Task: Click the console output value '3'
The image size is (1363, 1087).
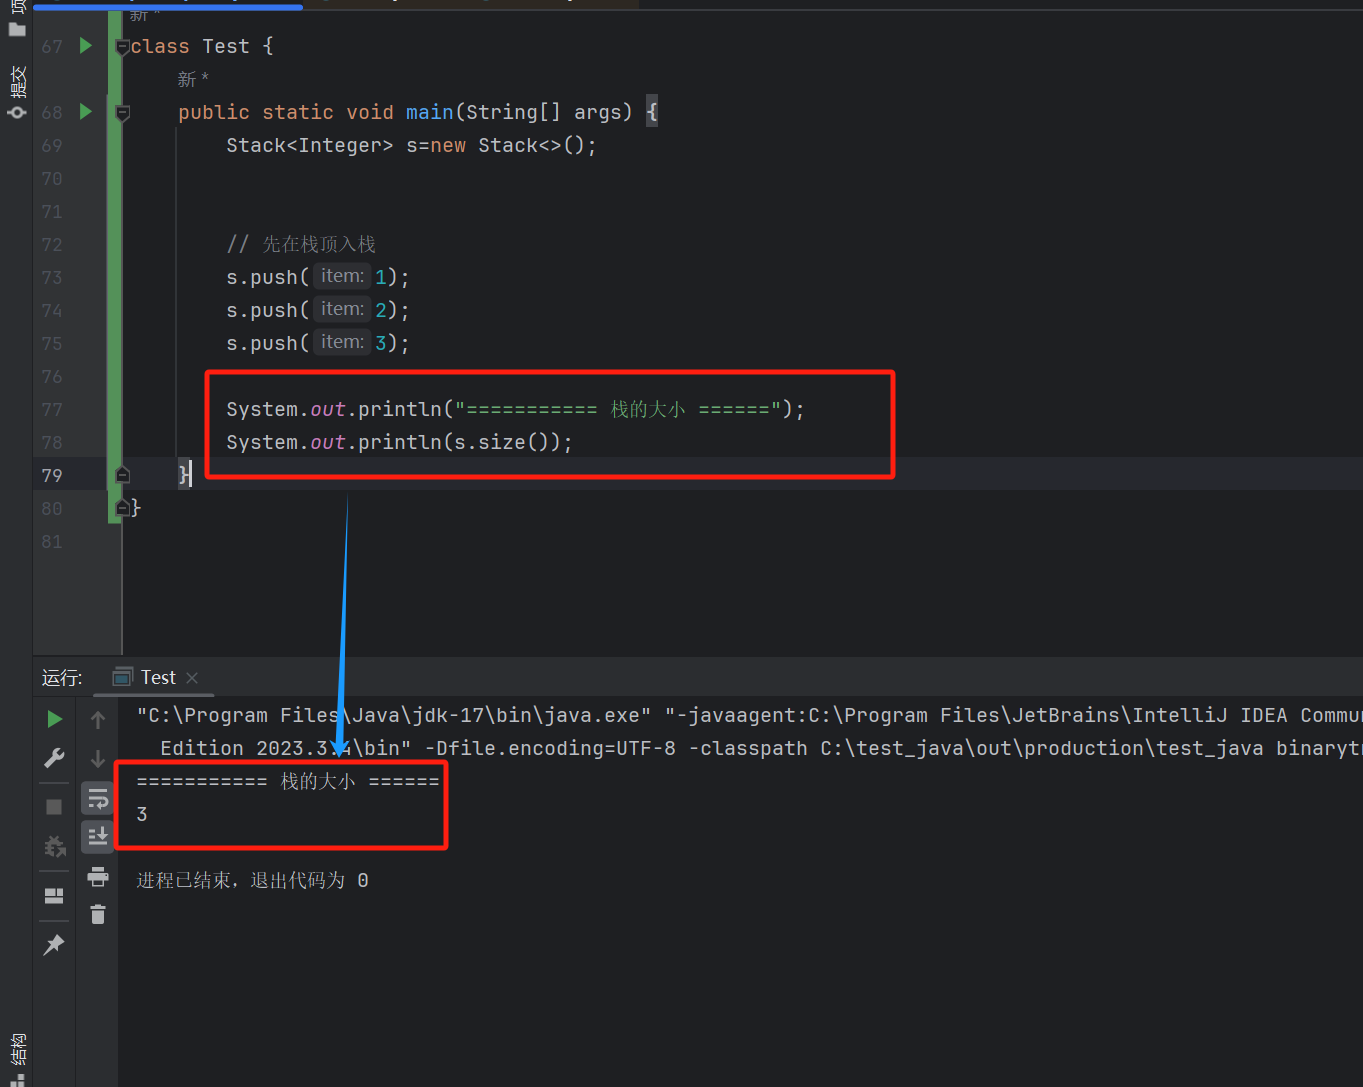Action: 142,814
